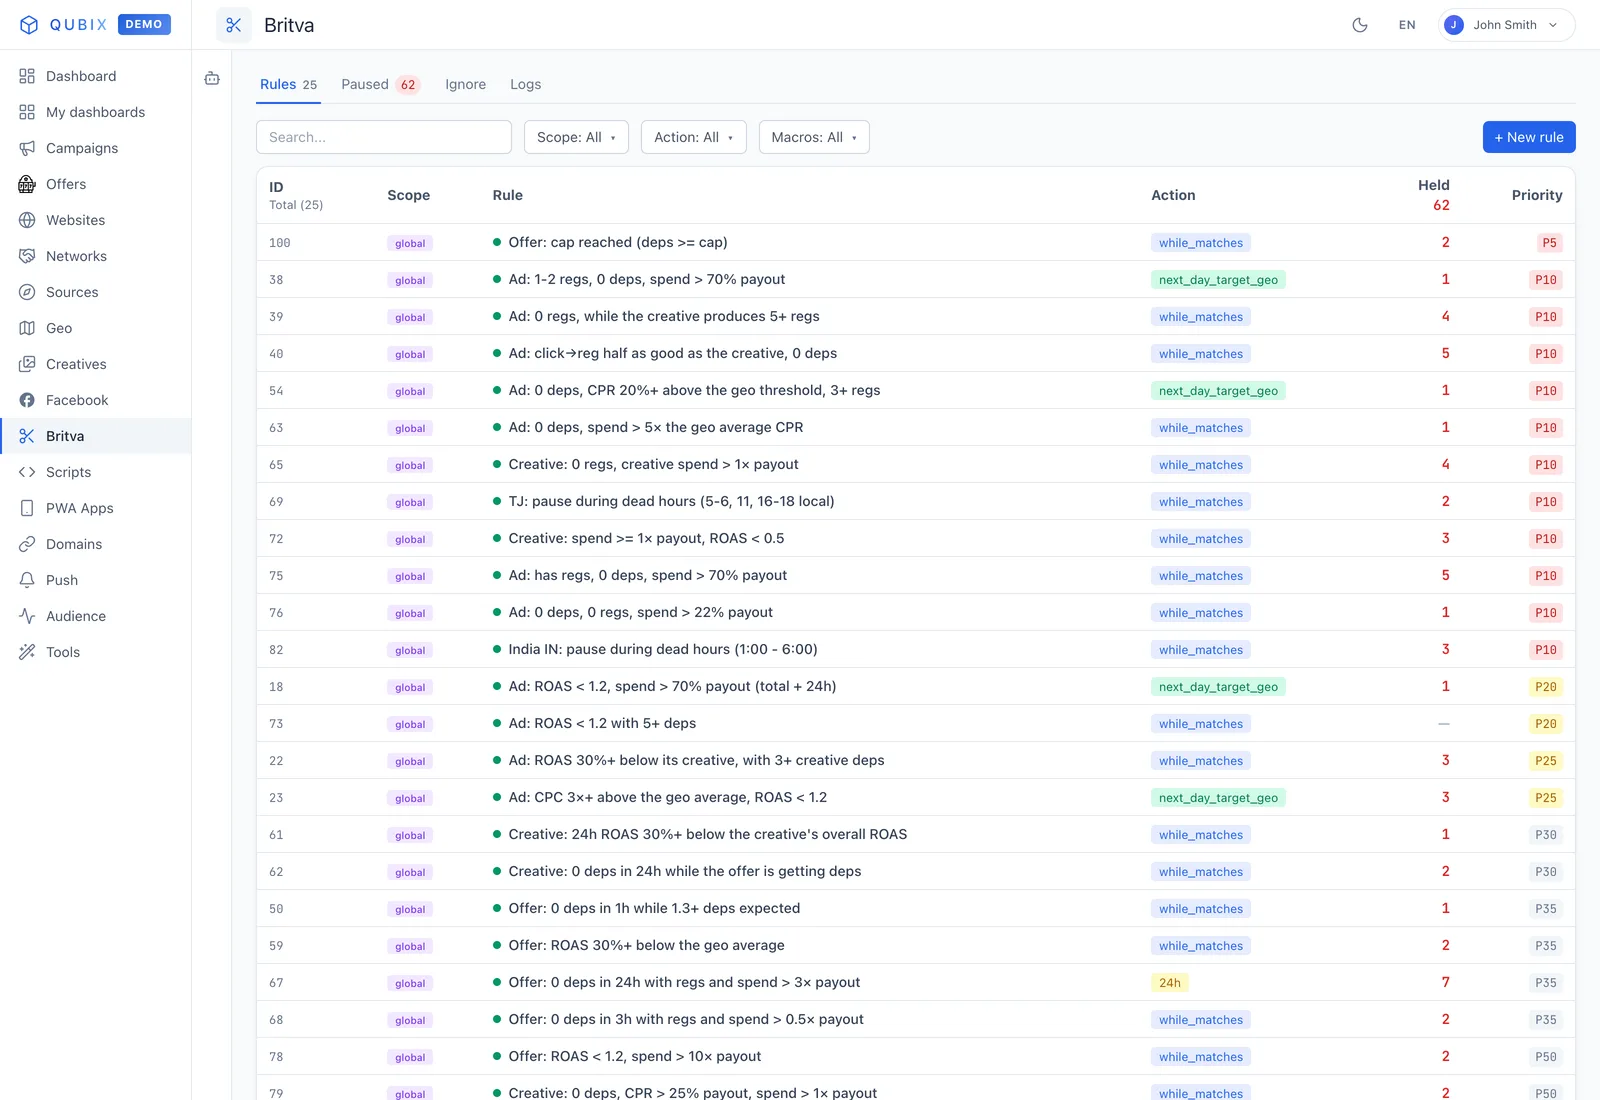Open the Macros: All dropdown

coord(814,137)
